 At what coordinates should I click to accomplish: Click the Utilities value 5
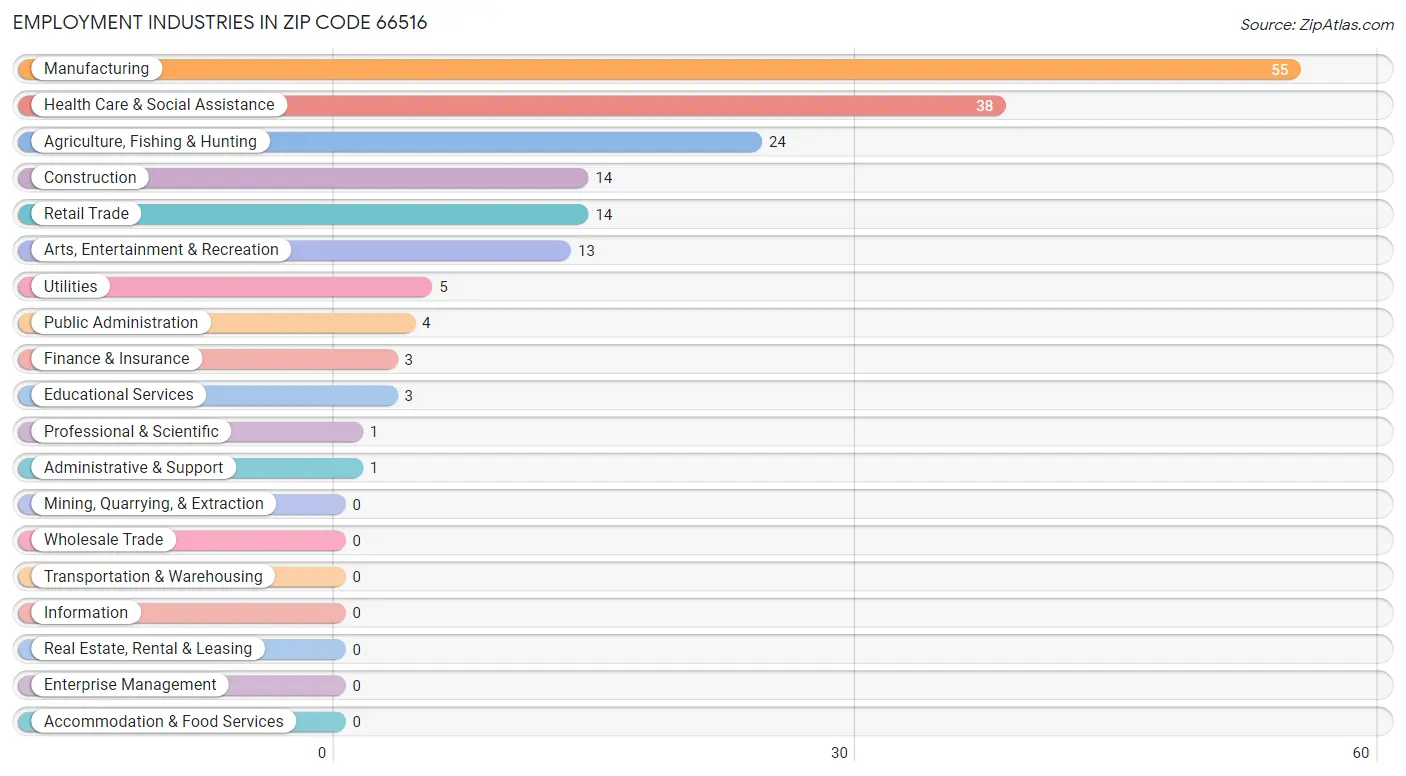(443, 287)
